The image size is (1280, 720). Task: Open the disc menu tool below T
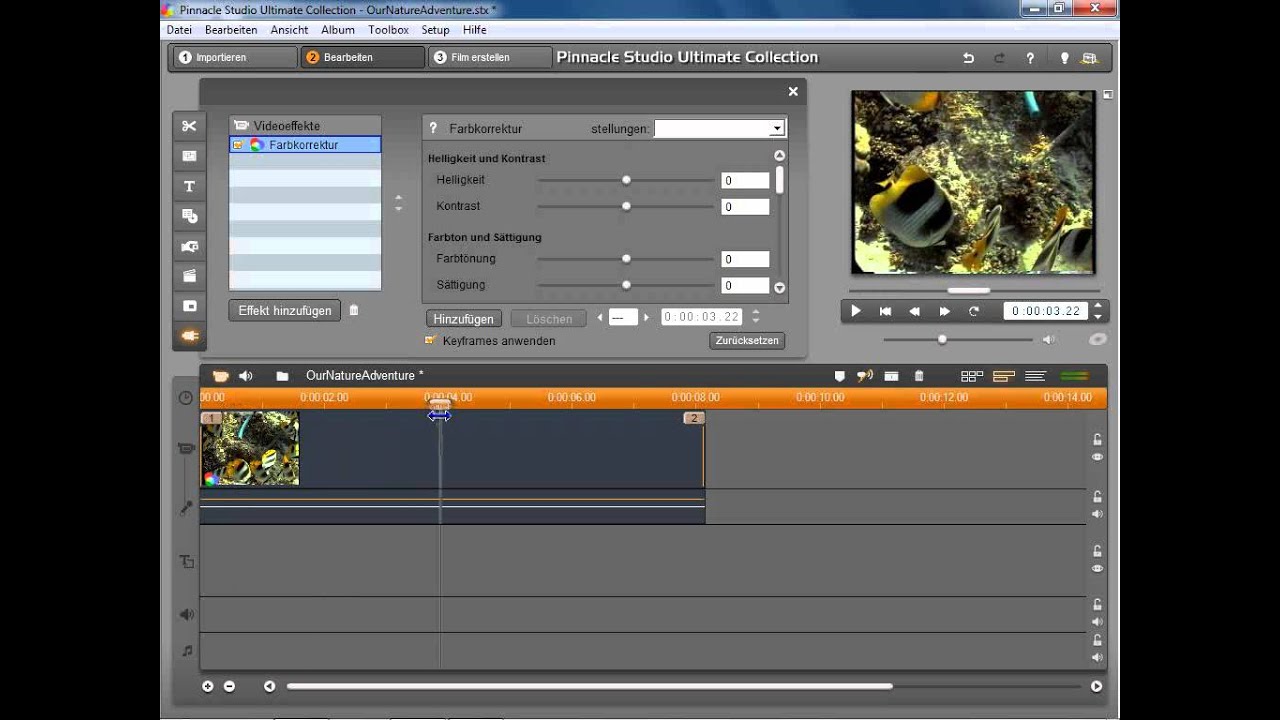click(189, 216)
